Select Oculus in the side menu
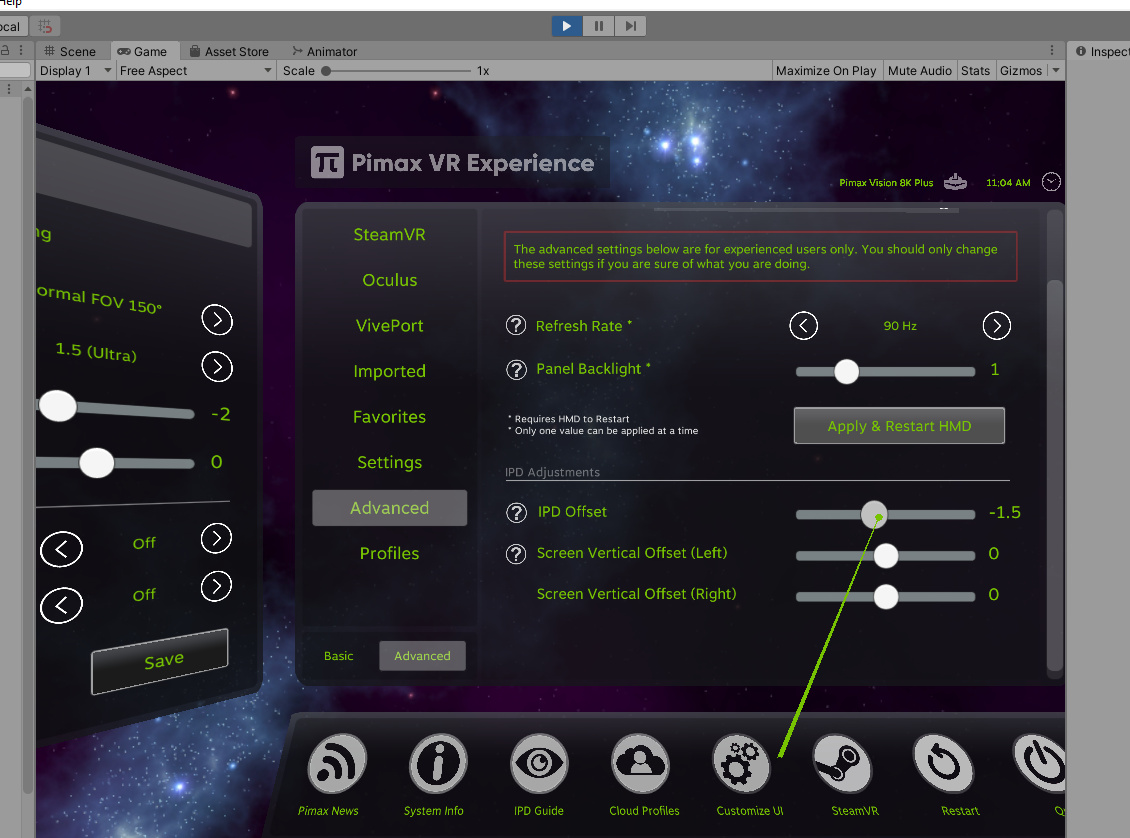 (389, 280)
